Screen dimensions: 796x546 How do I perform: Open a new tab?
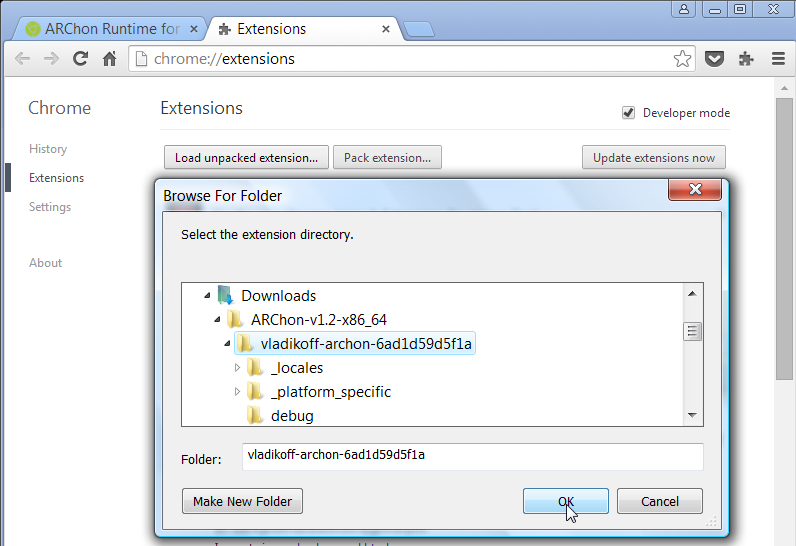(419, 29)
